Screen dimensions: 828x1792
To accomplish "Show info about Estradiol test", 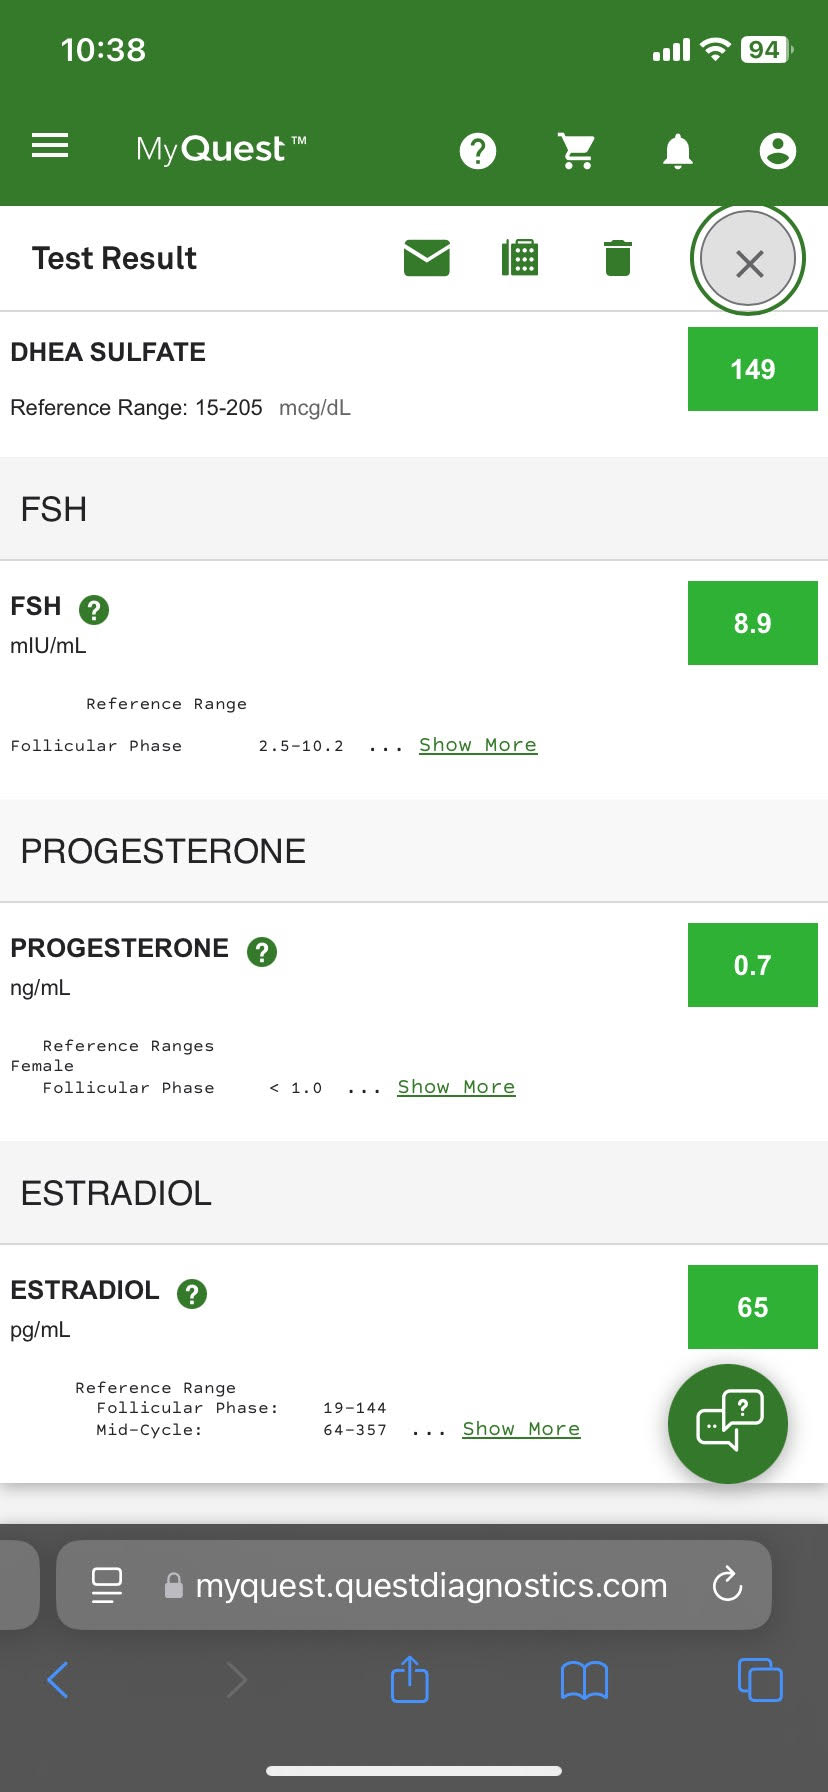I will coord(192,1293).
